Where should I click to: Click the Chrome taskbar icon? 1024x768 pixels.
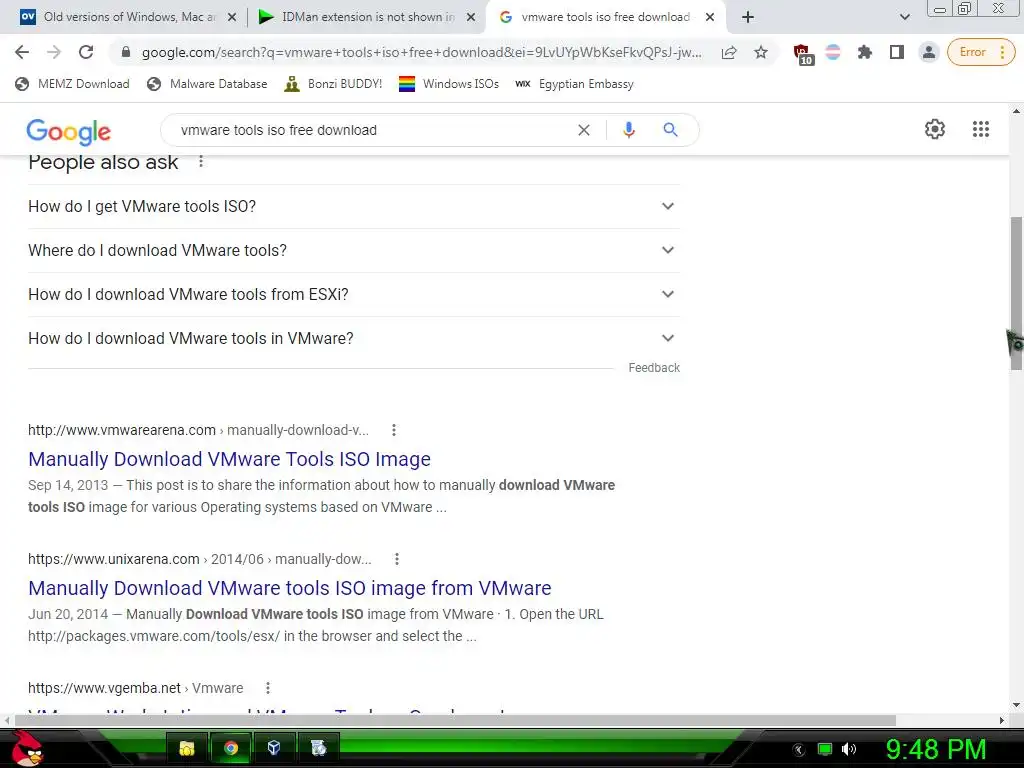(x=231, y=748)
